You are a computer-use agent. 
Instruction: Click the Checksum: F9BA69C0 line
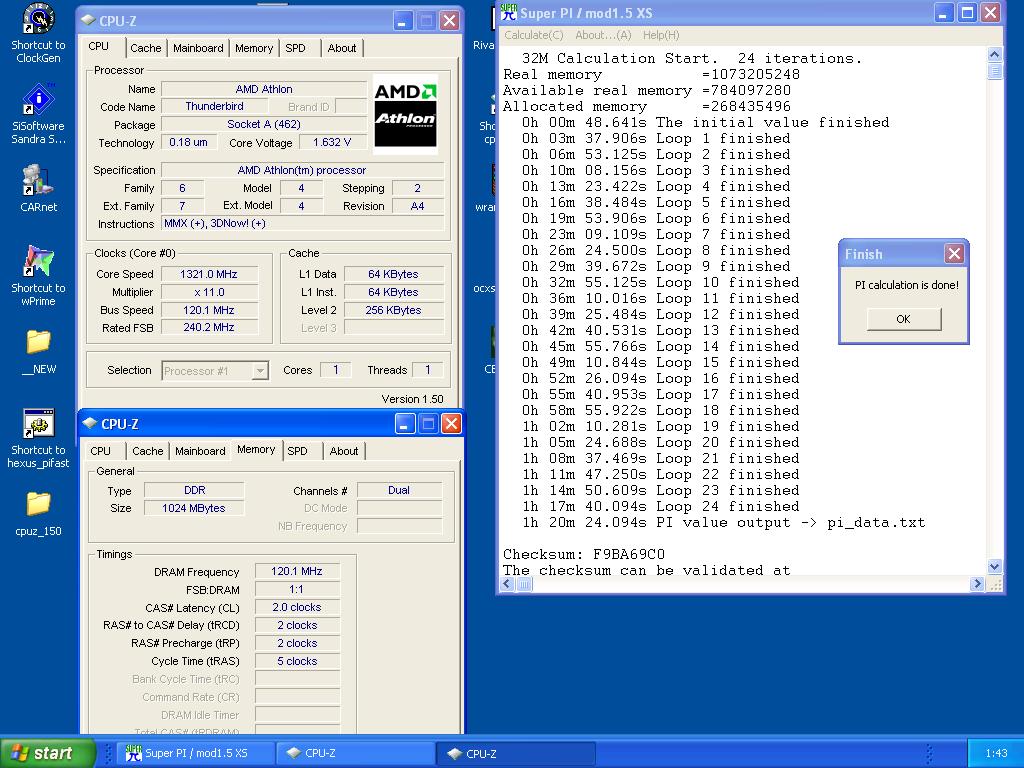click(x=584, y=554)
